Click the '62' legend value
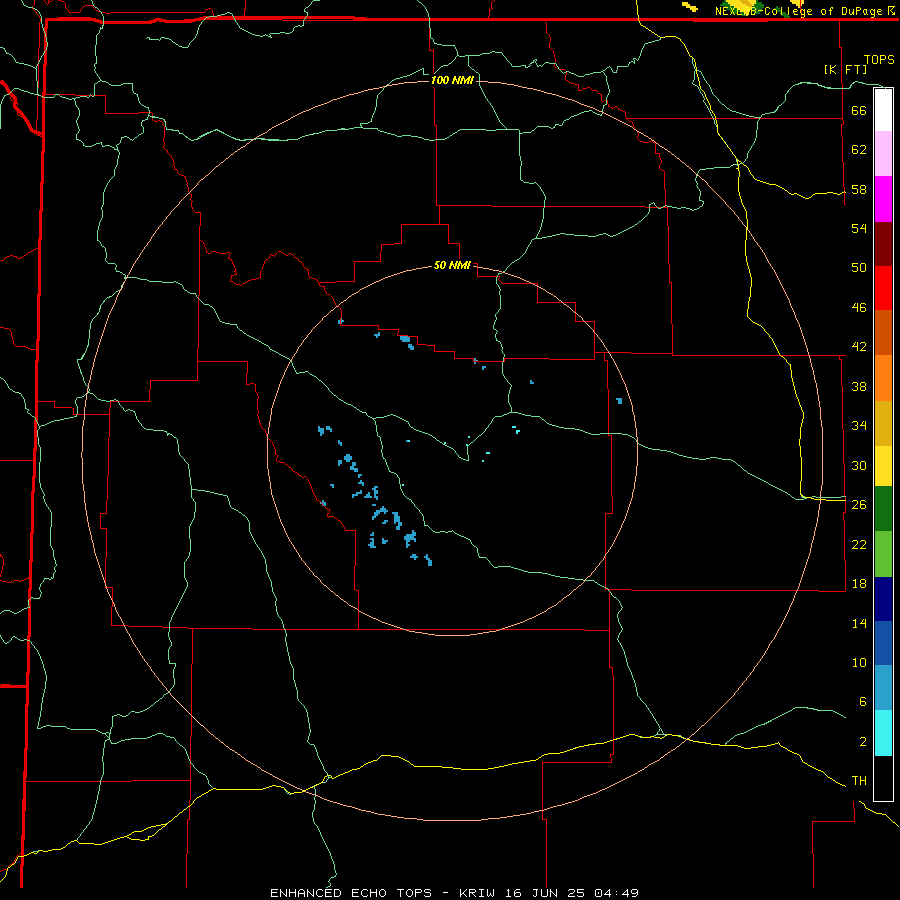 [x=859, y=150]
